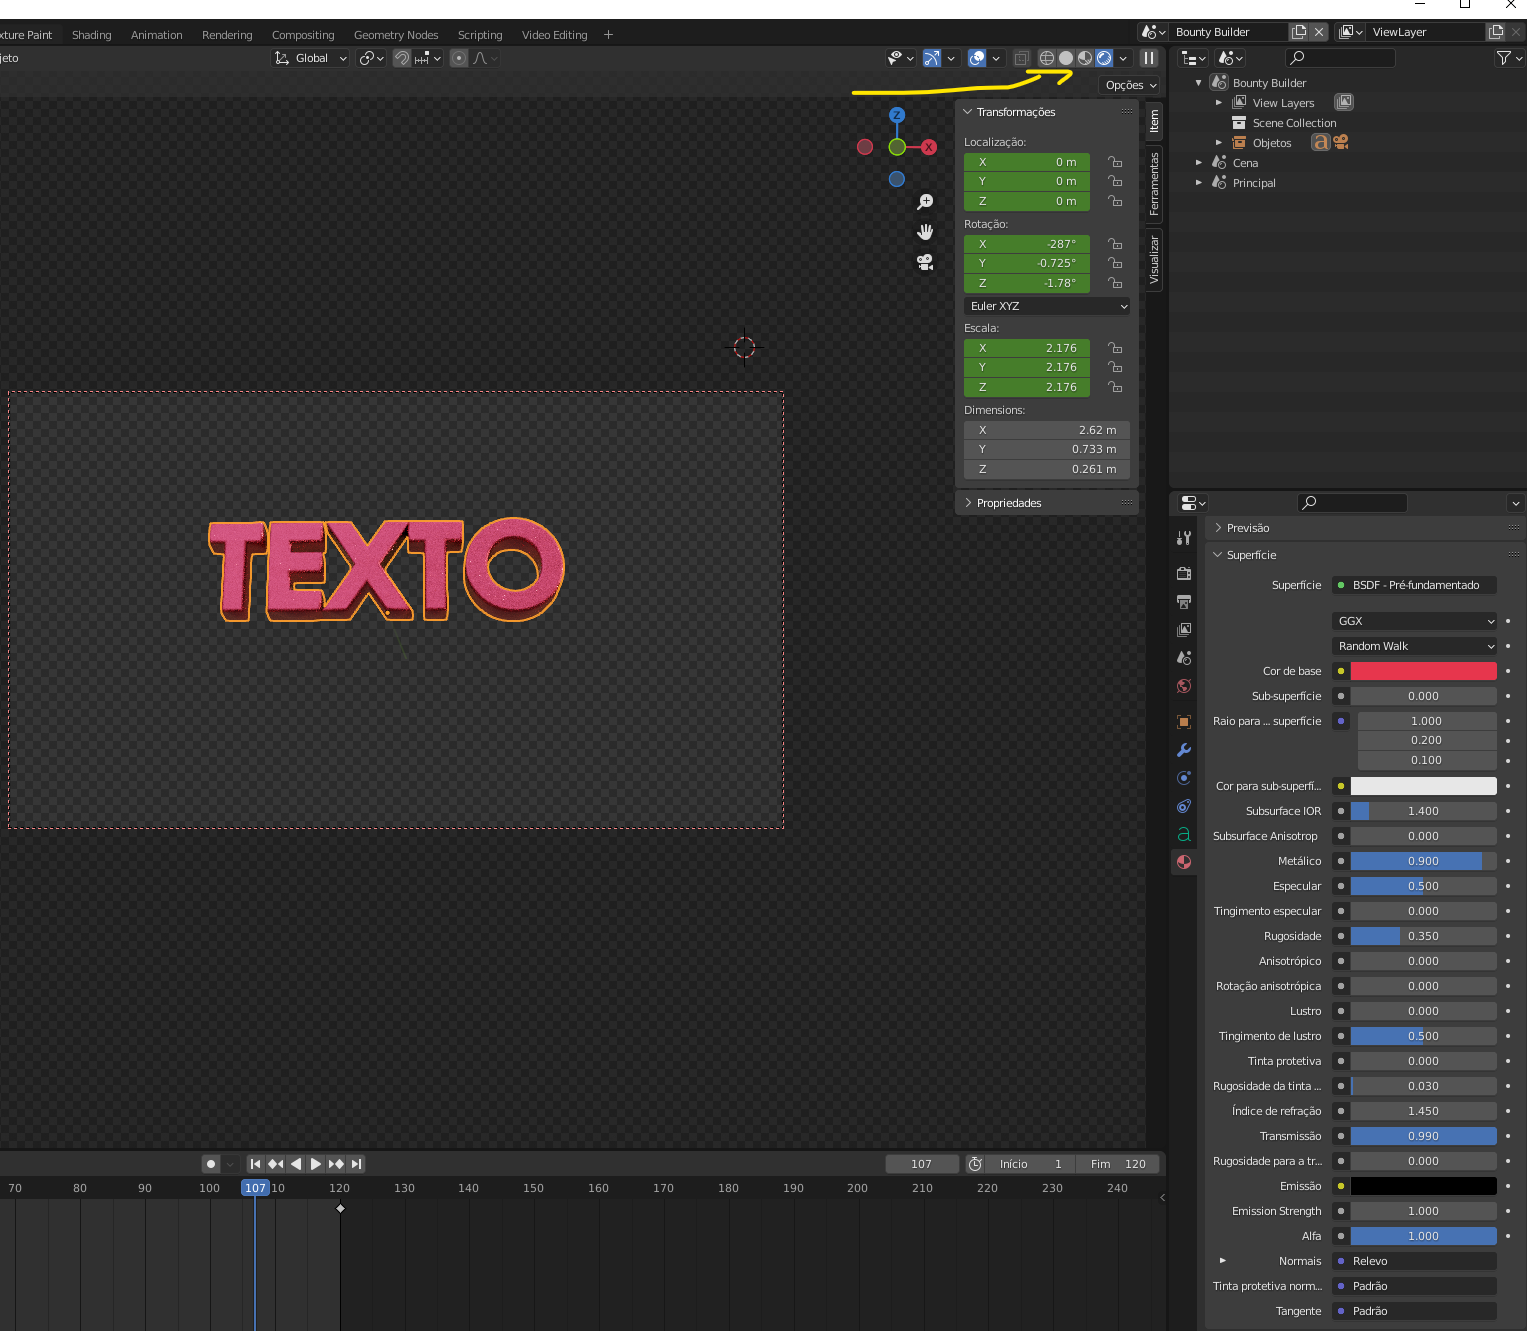The width and height of the screenshot is (1527, 1331).
Task: Toggle camera view with camera icon
Action: click(925, 262)
